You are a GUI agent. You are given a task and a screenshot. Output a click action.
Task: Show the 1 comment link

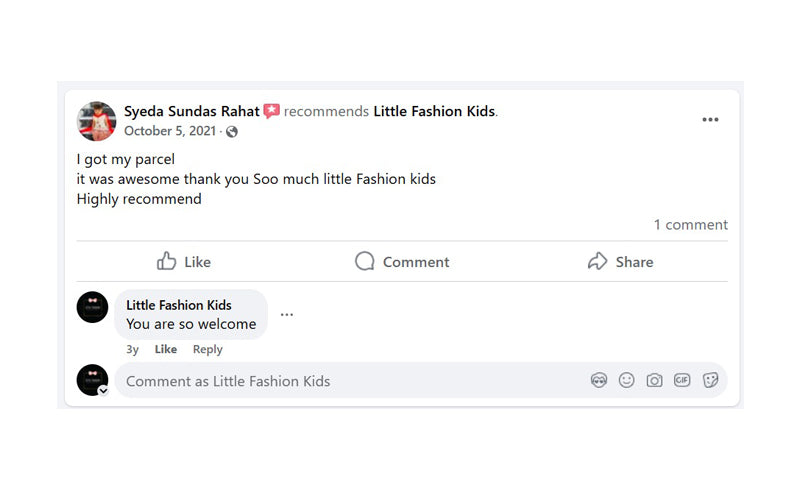[691, 224]
